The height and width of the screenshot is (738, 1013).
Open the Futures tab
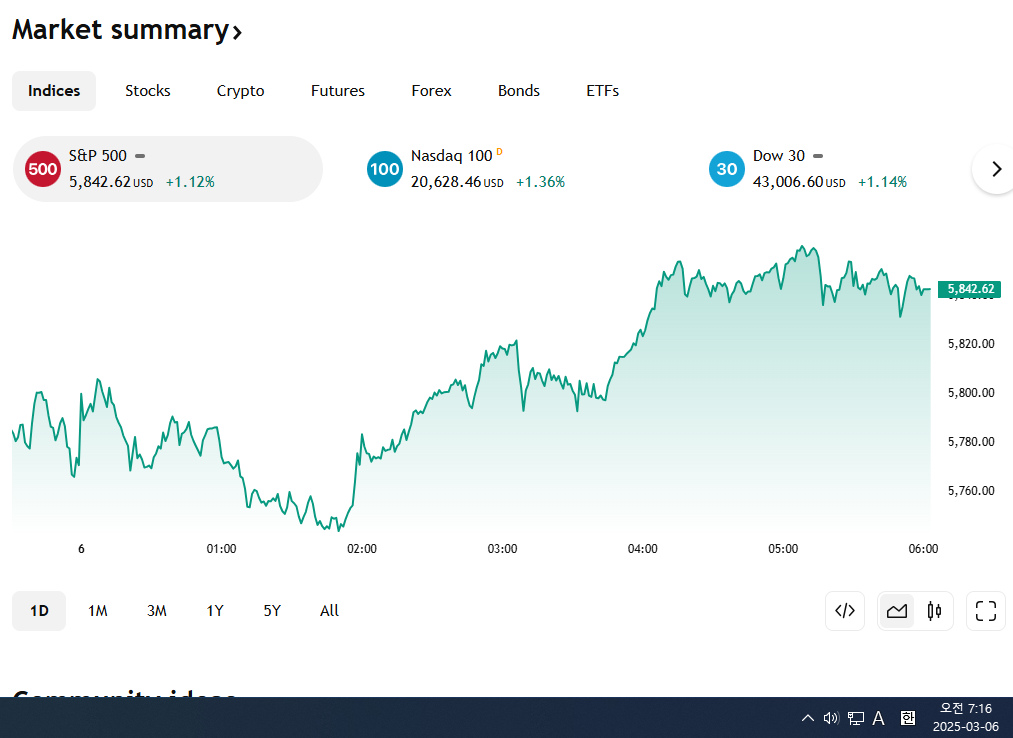click(338, 91)
